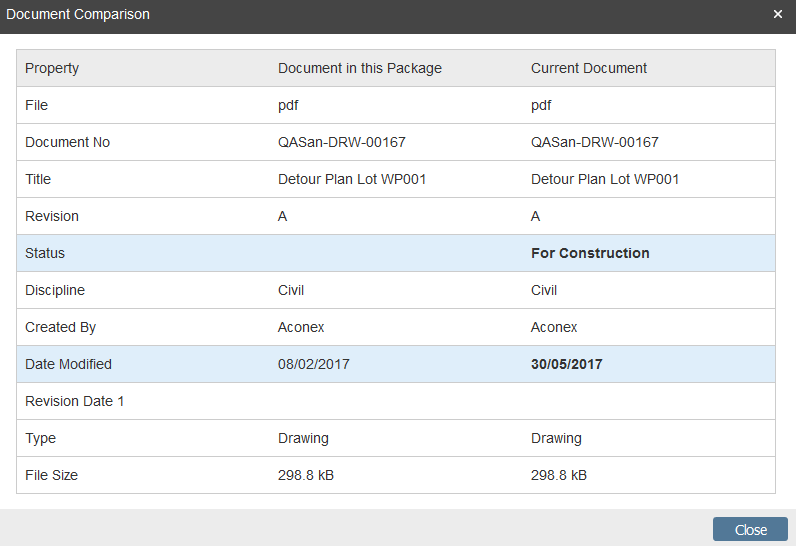Click the Document No row label

pyautogui.click(x=67, y=142)
